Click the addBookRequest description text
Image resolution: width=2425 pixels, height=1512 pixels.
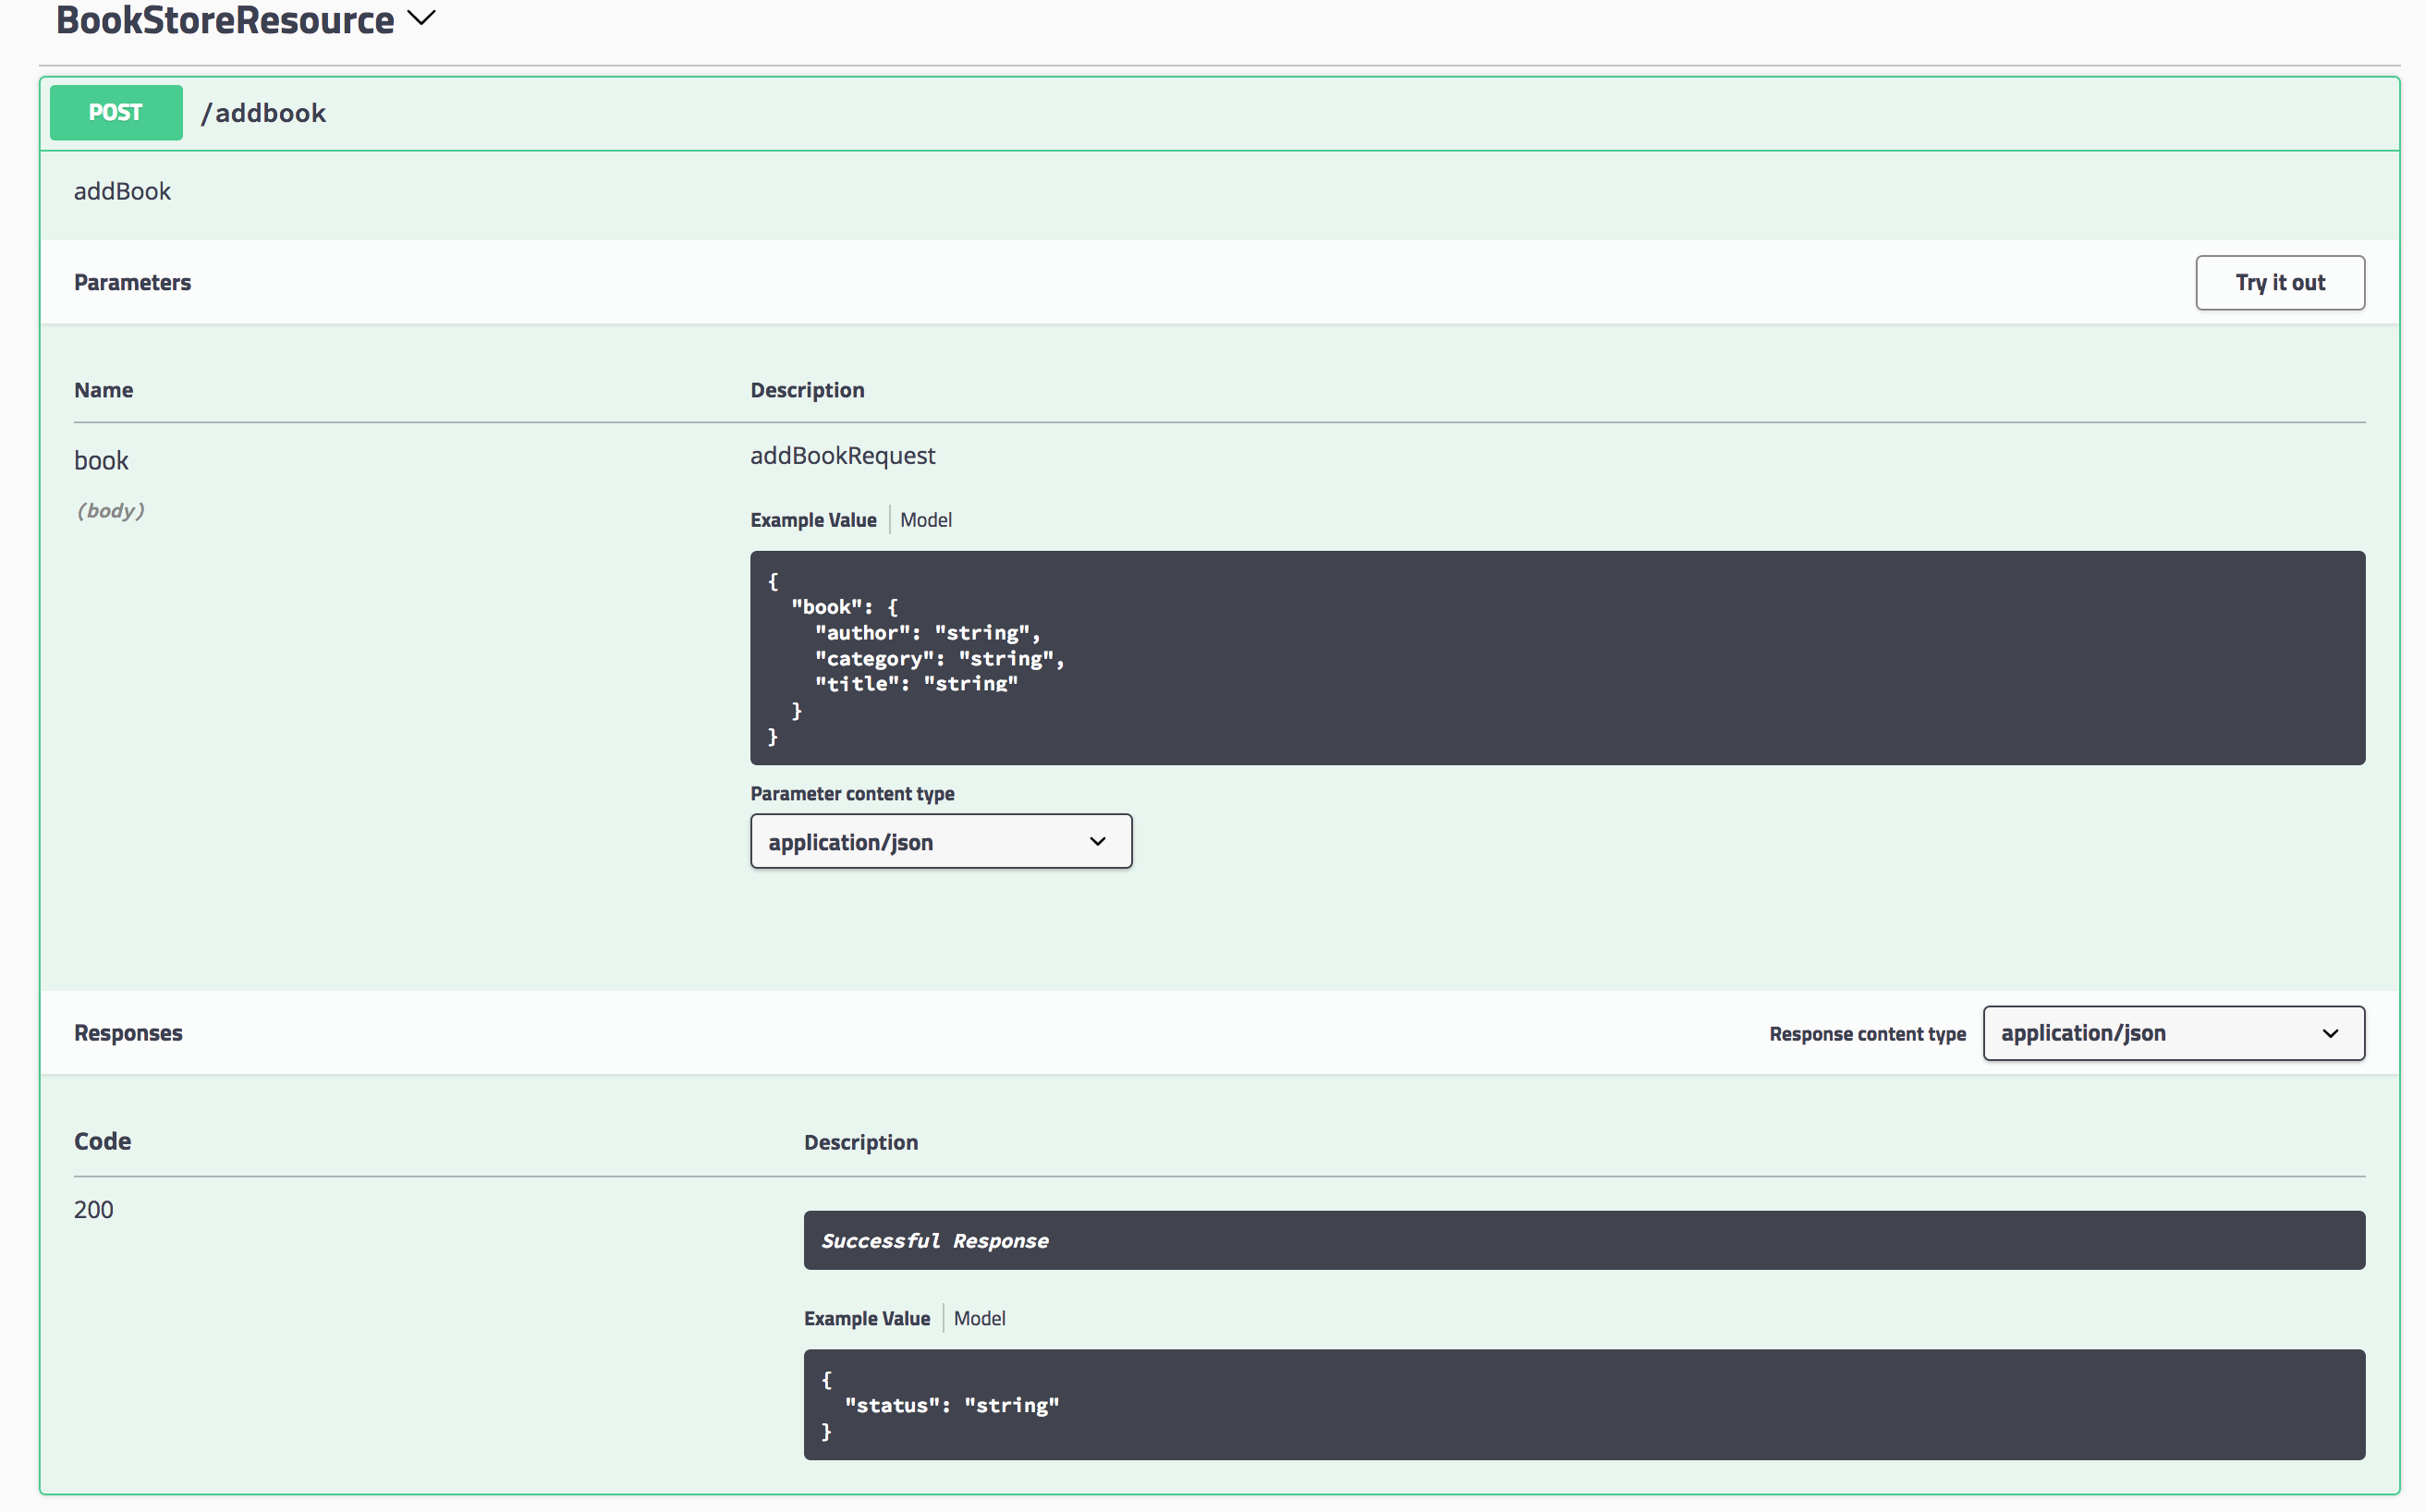[842, 456]
